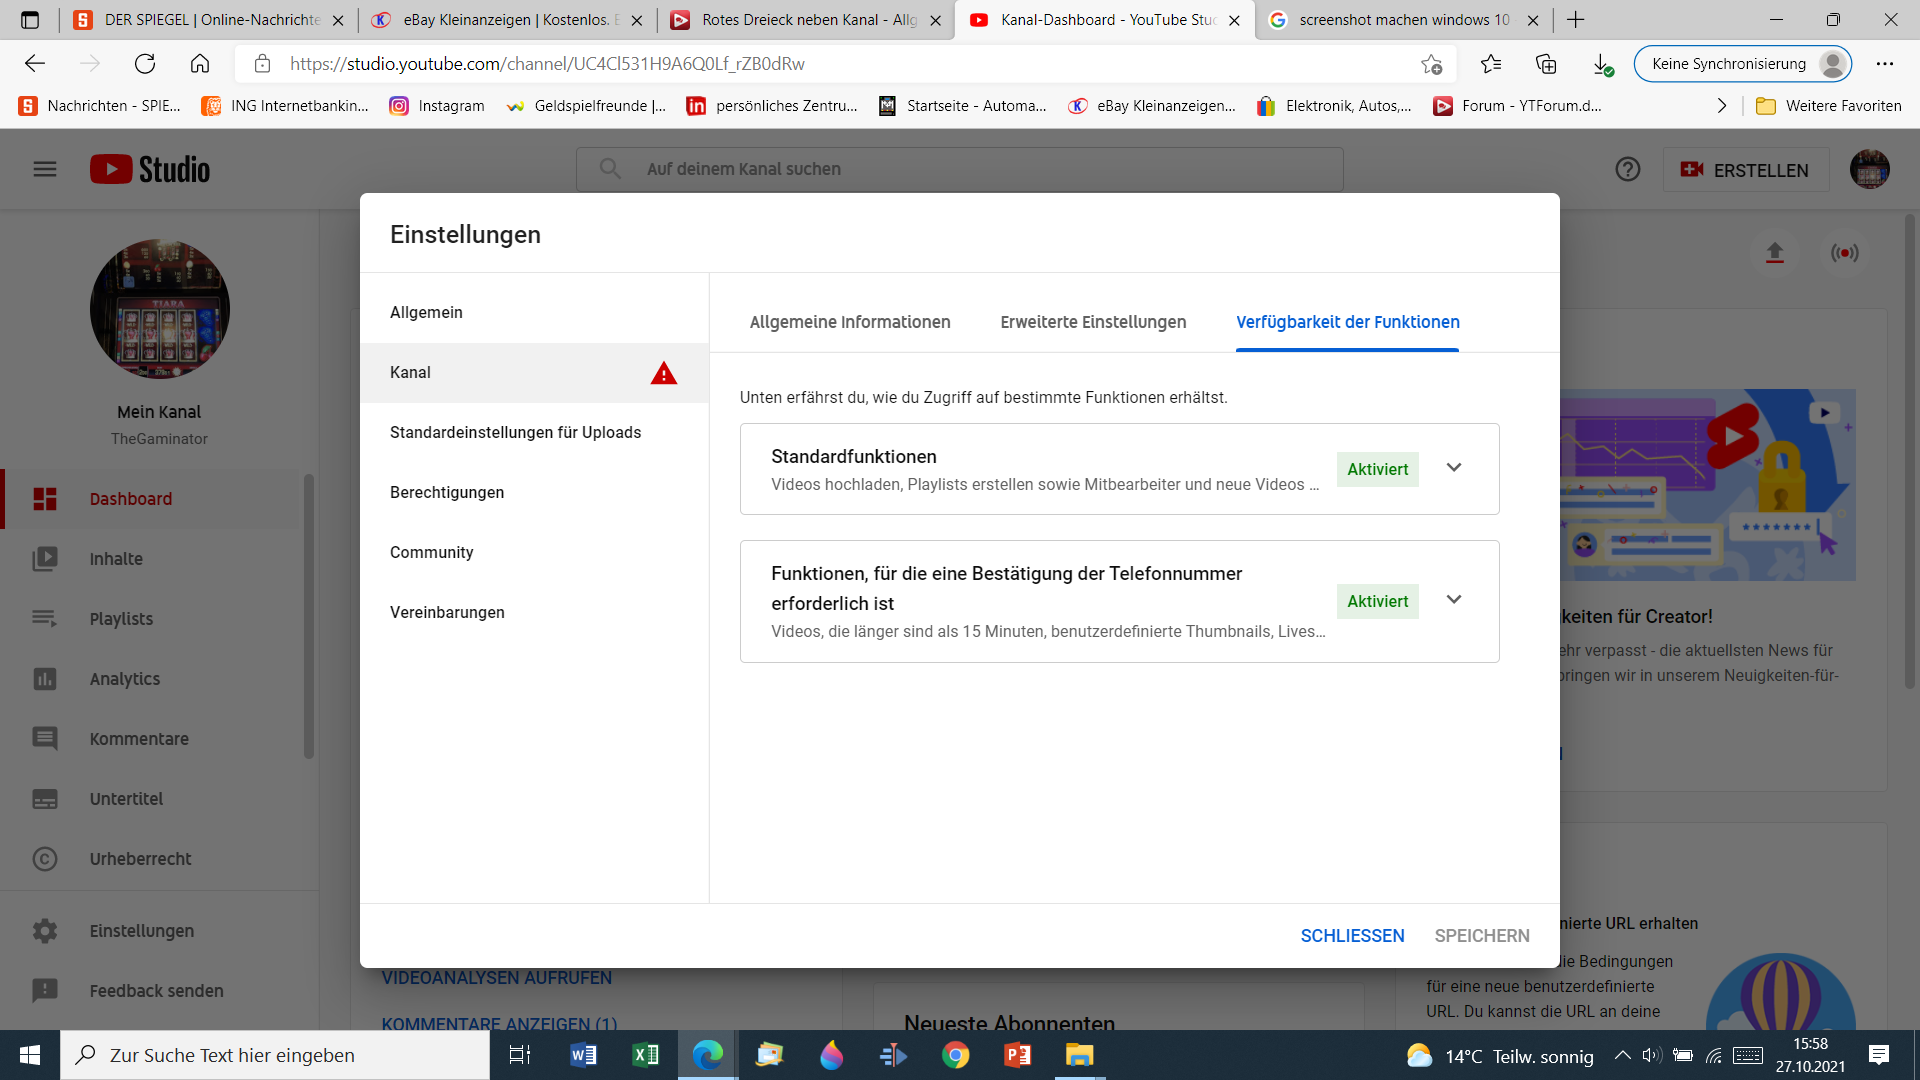Click the go live broadcast icon

click(x=1844, y=253)
